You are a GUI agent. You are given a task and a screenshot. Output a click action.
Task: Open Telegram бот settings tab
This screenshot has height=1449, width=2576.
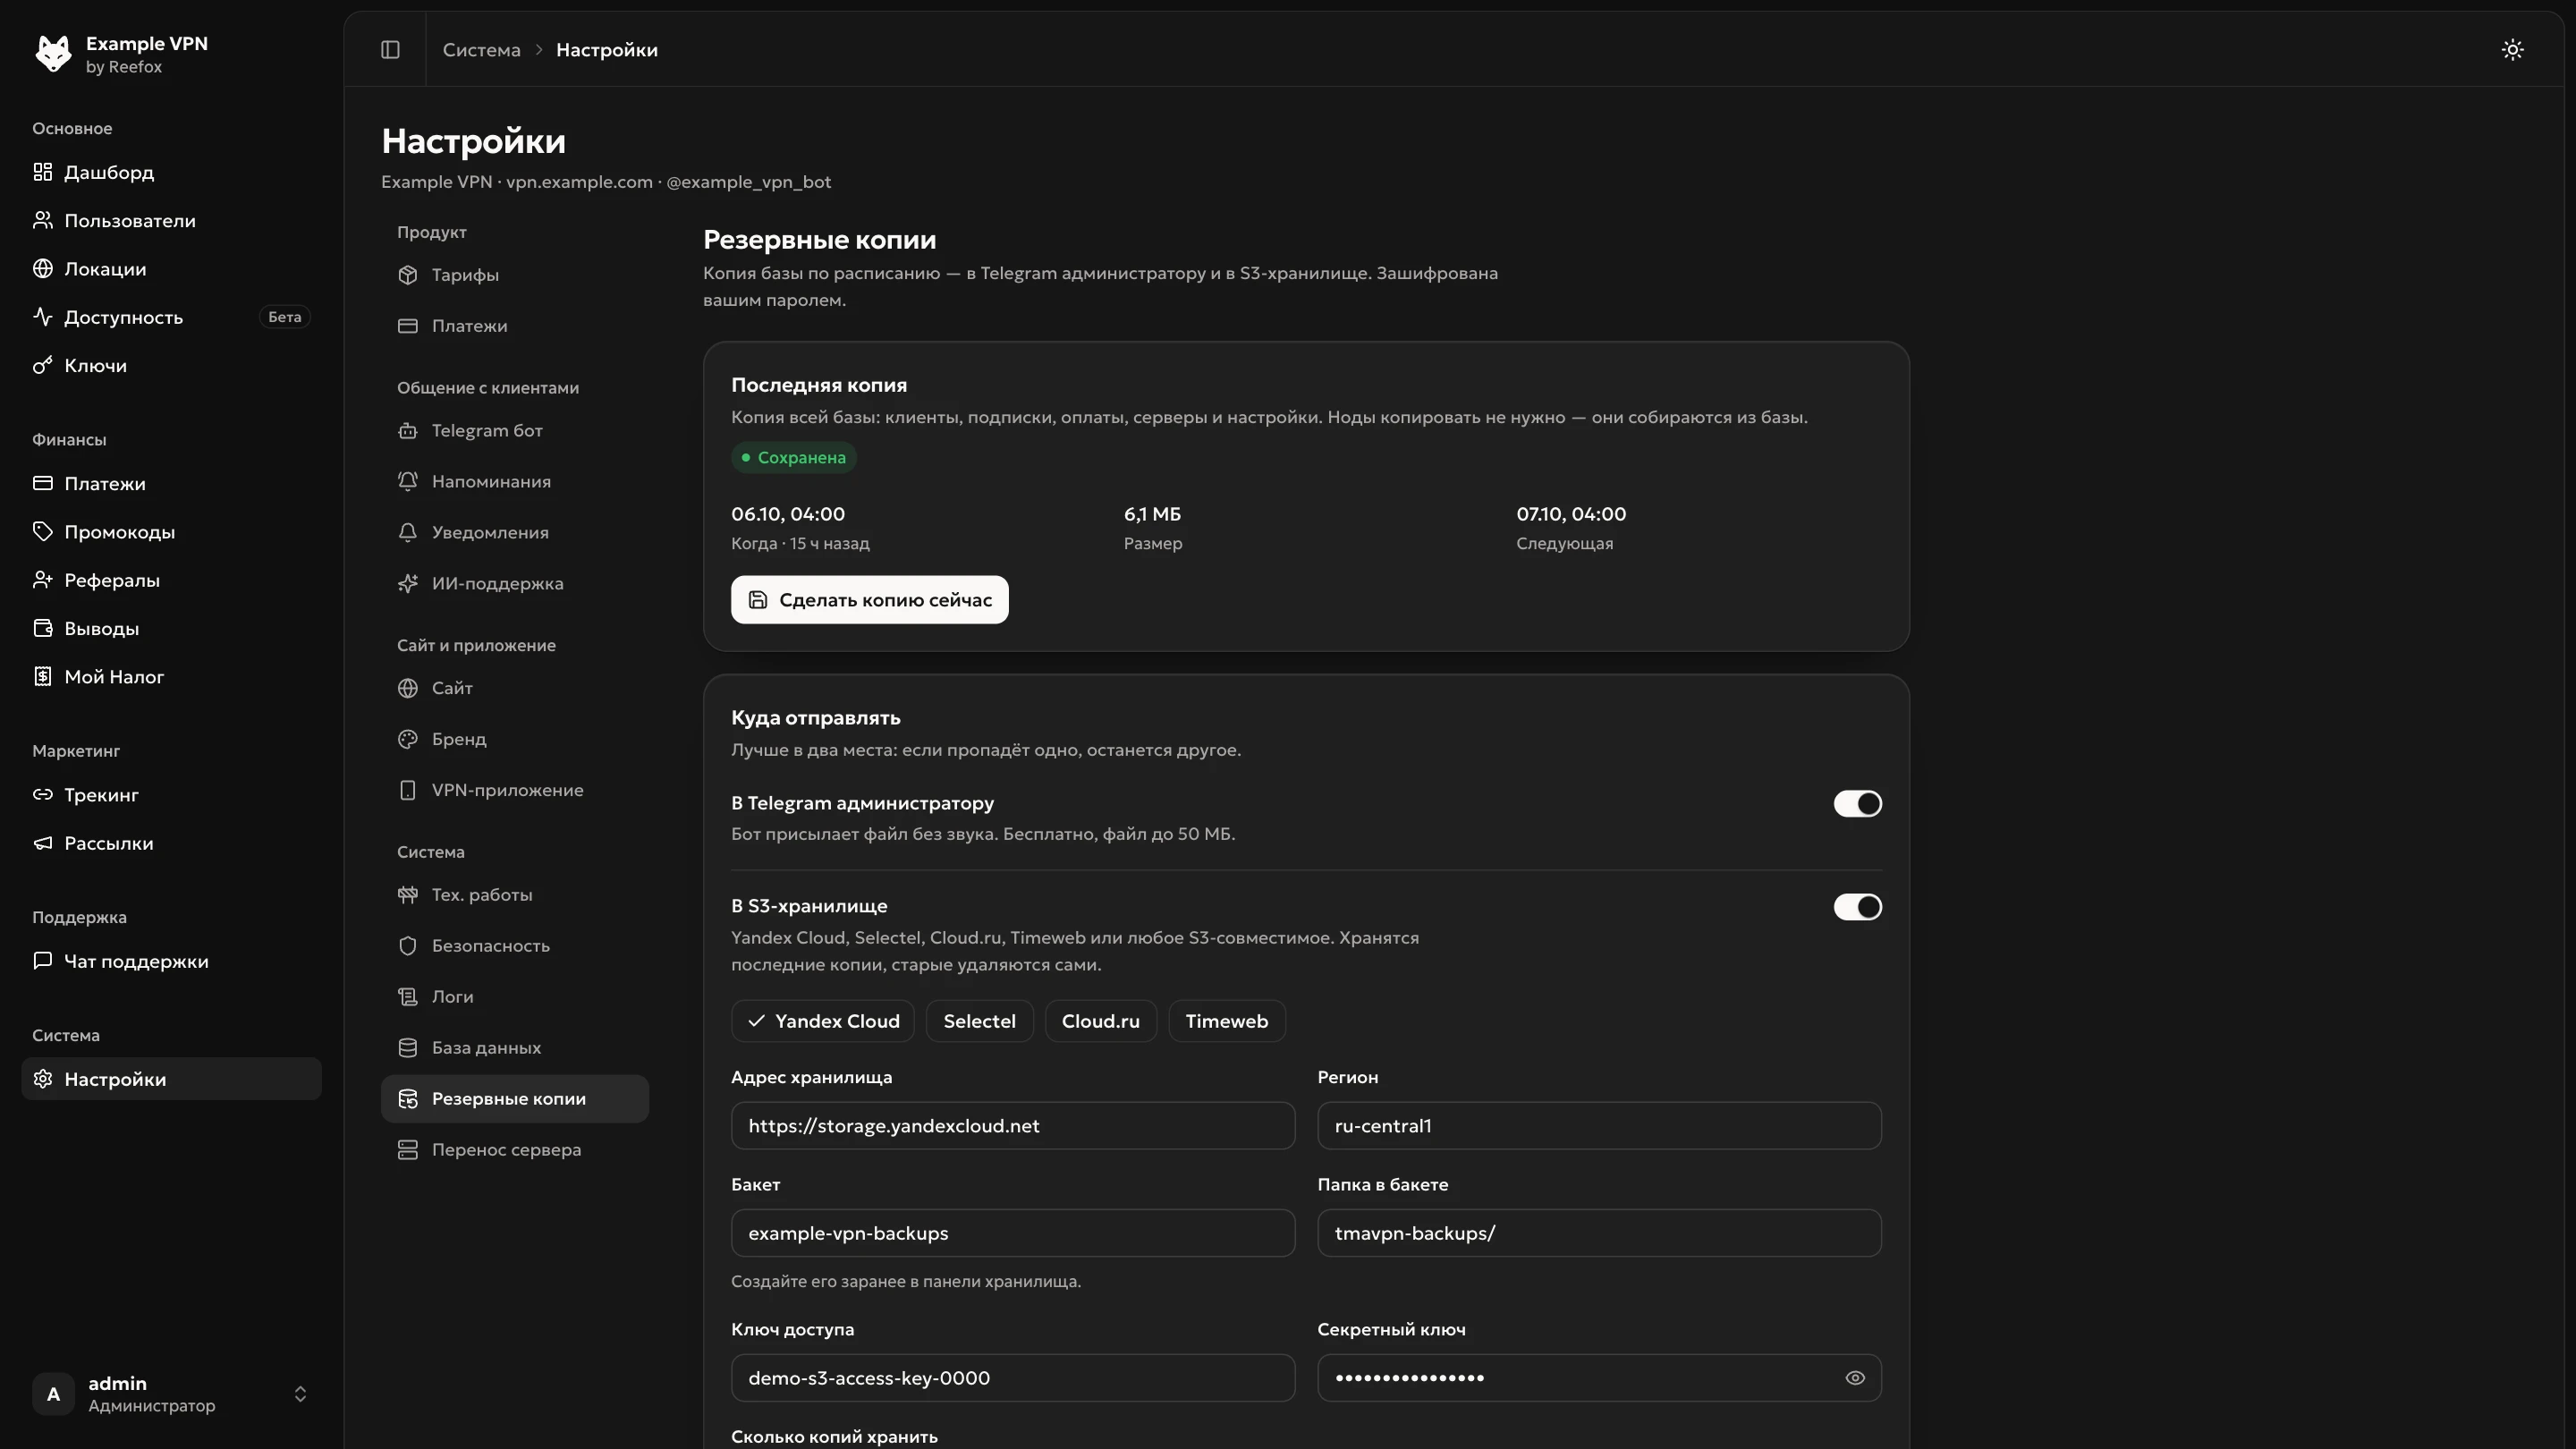[514, 430]
